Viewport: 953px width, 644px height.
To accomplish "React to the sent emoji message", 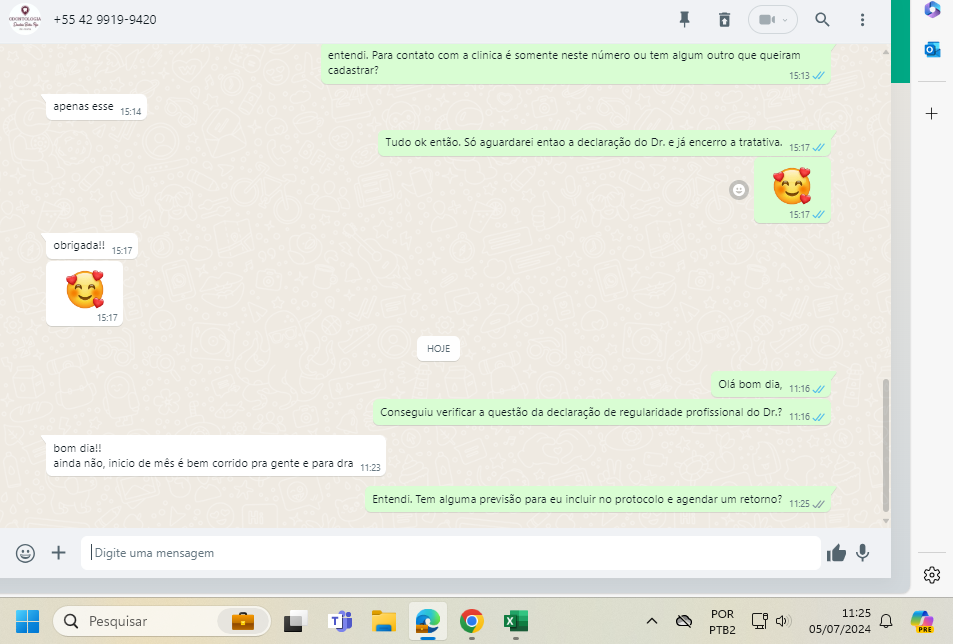I will (738, 190).
